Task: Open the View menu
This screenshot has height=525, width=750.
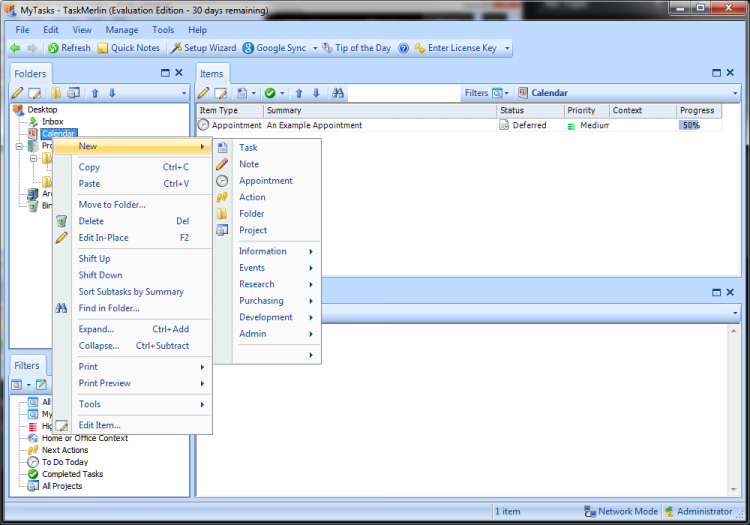Action: (82, 30)
